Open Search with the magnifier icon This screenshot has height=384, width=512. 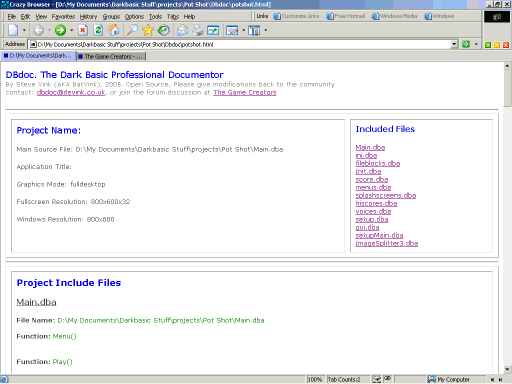click(132, 30)
